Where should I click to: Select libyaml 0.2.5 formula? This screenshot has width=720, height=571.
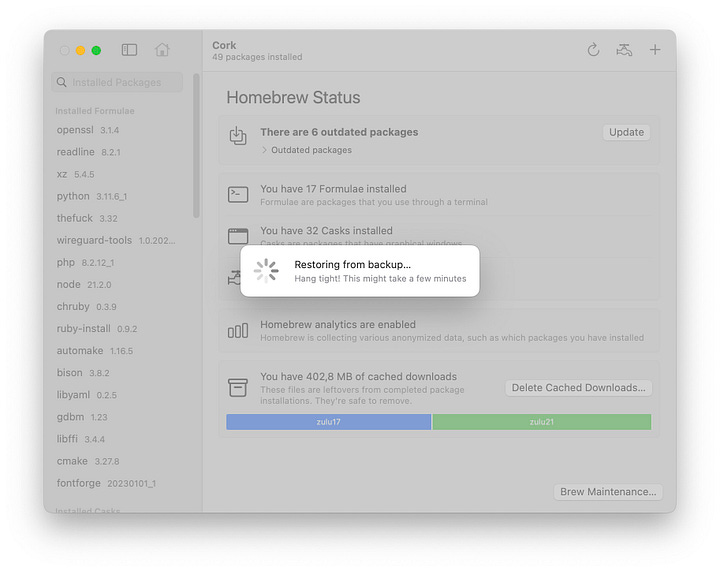(x=87, y=395)
